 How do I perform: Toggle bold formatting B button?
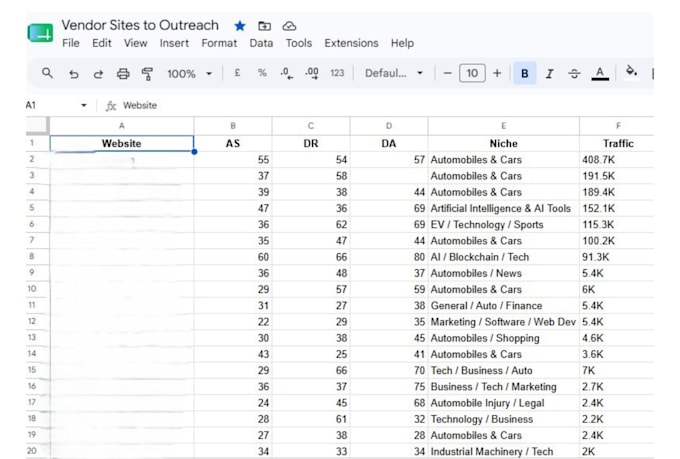pos(524,73)
